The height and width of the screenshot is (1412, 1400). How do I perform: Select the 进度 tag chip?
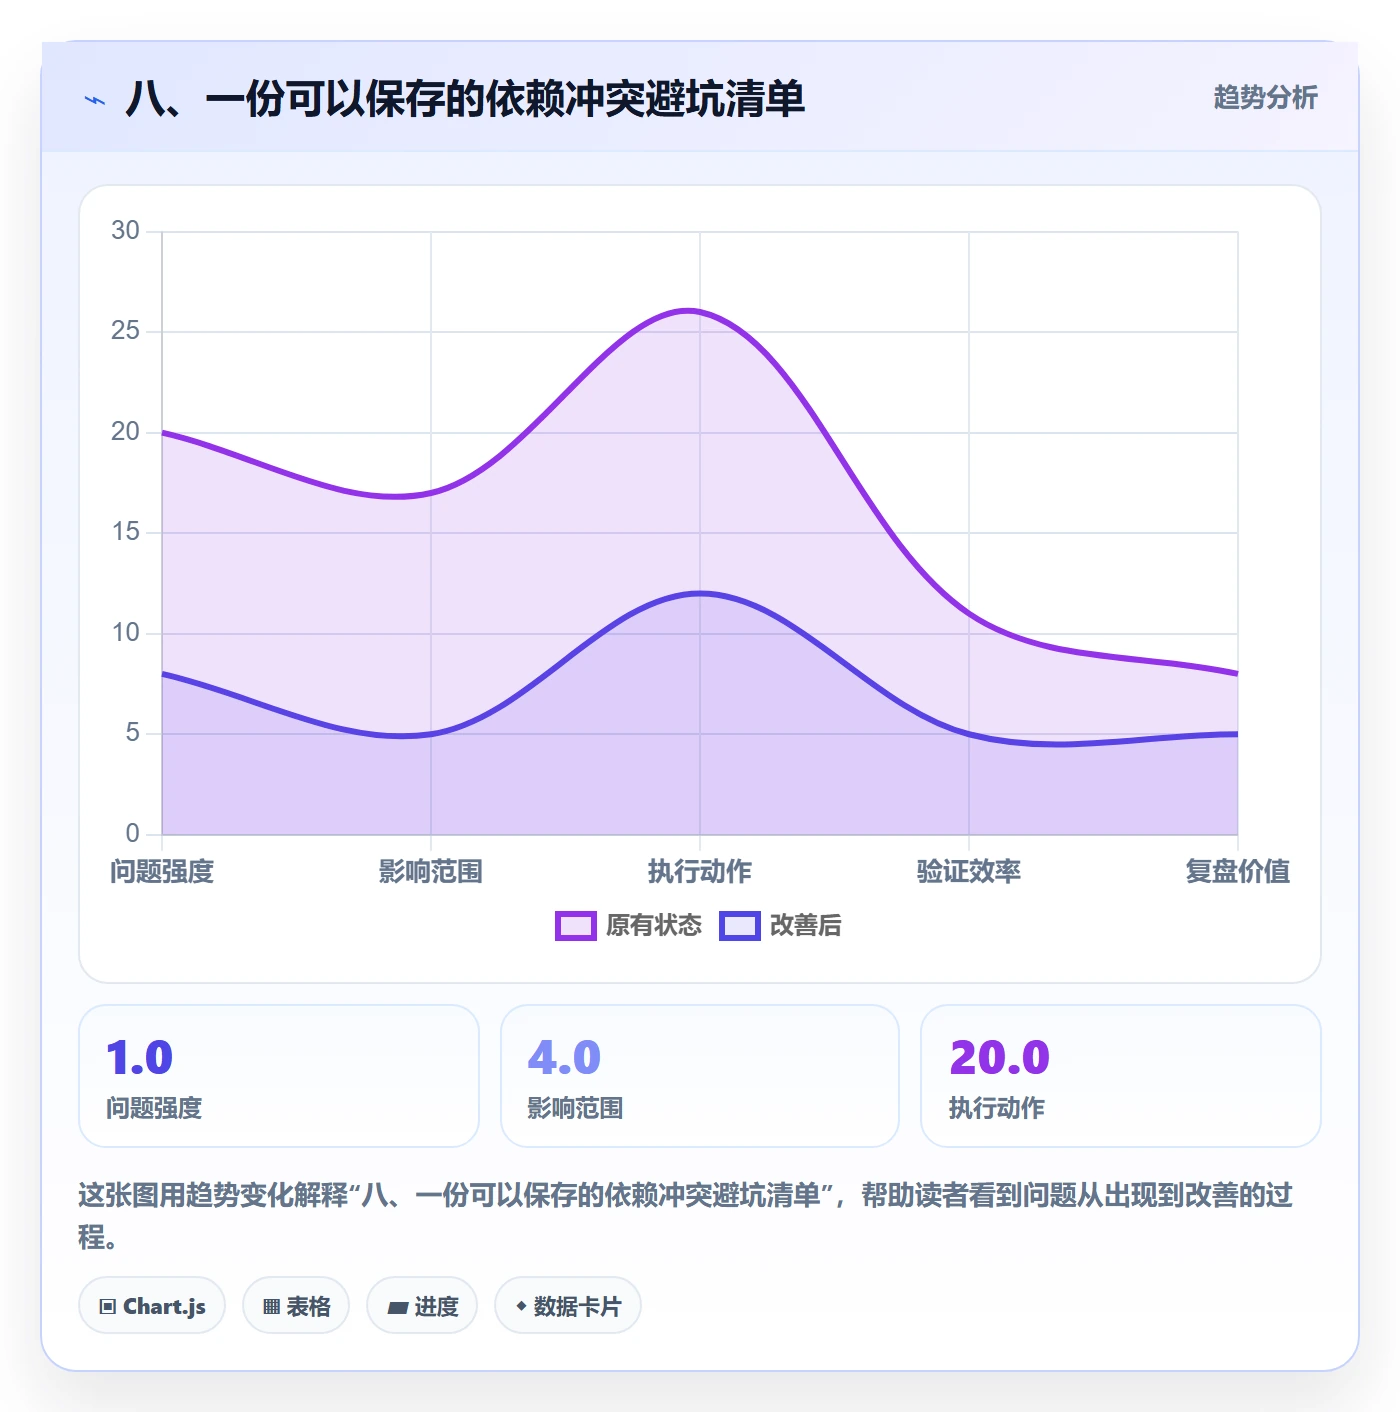point(422,1305)
